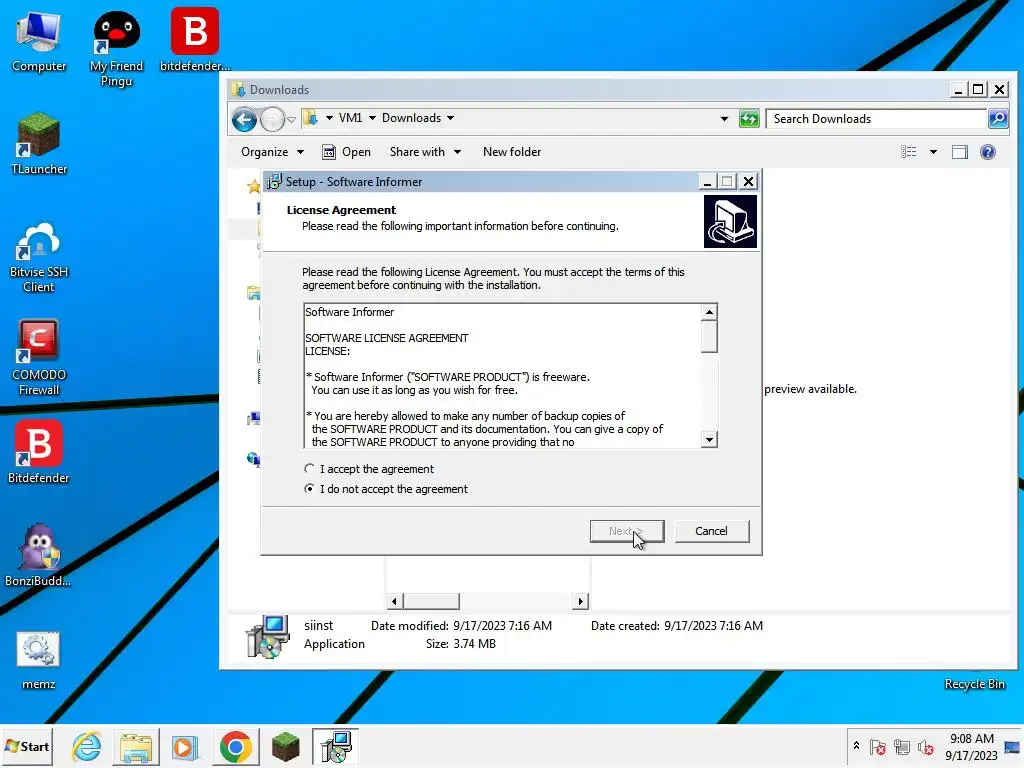This screenshot has height=768, width=1024.
Task: Go back in the Downloads window
Action: pyautogui.click(x=245, y=120)
